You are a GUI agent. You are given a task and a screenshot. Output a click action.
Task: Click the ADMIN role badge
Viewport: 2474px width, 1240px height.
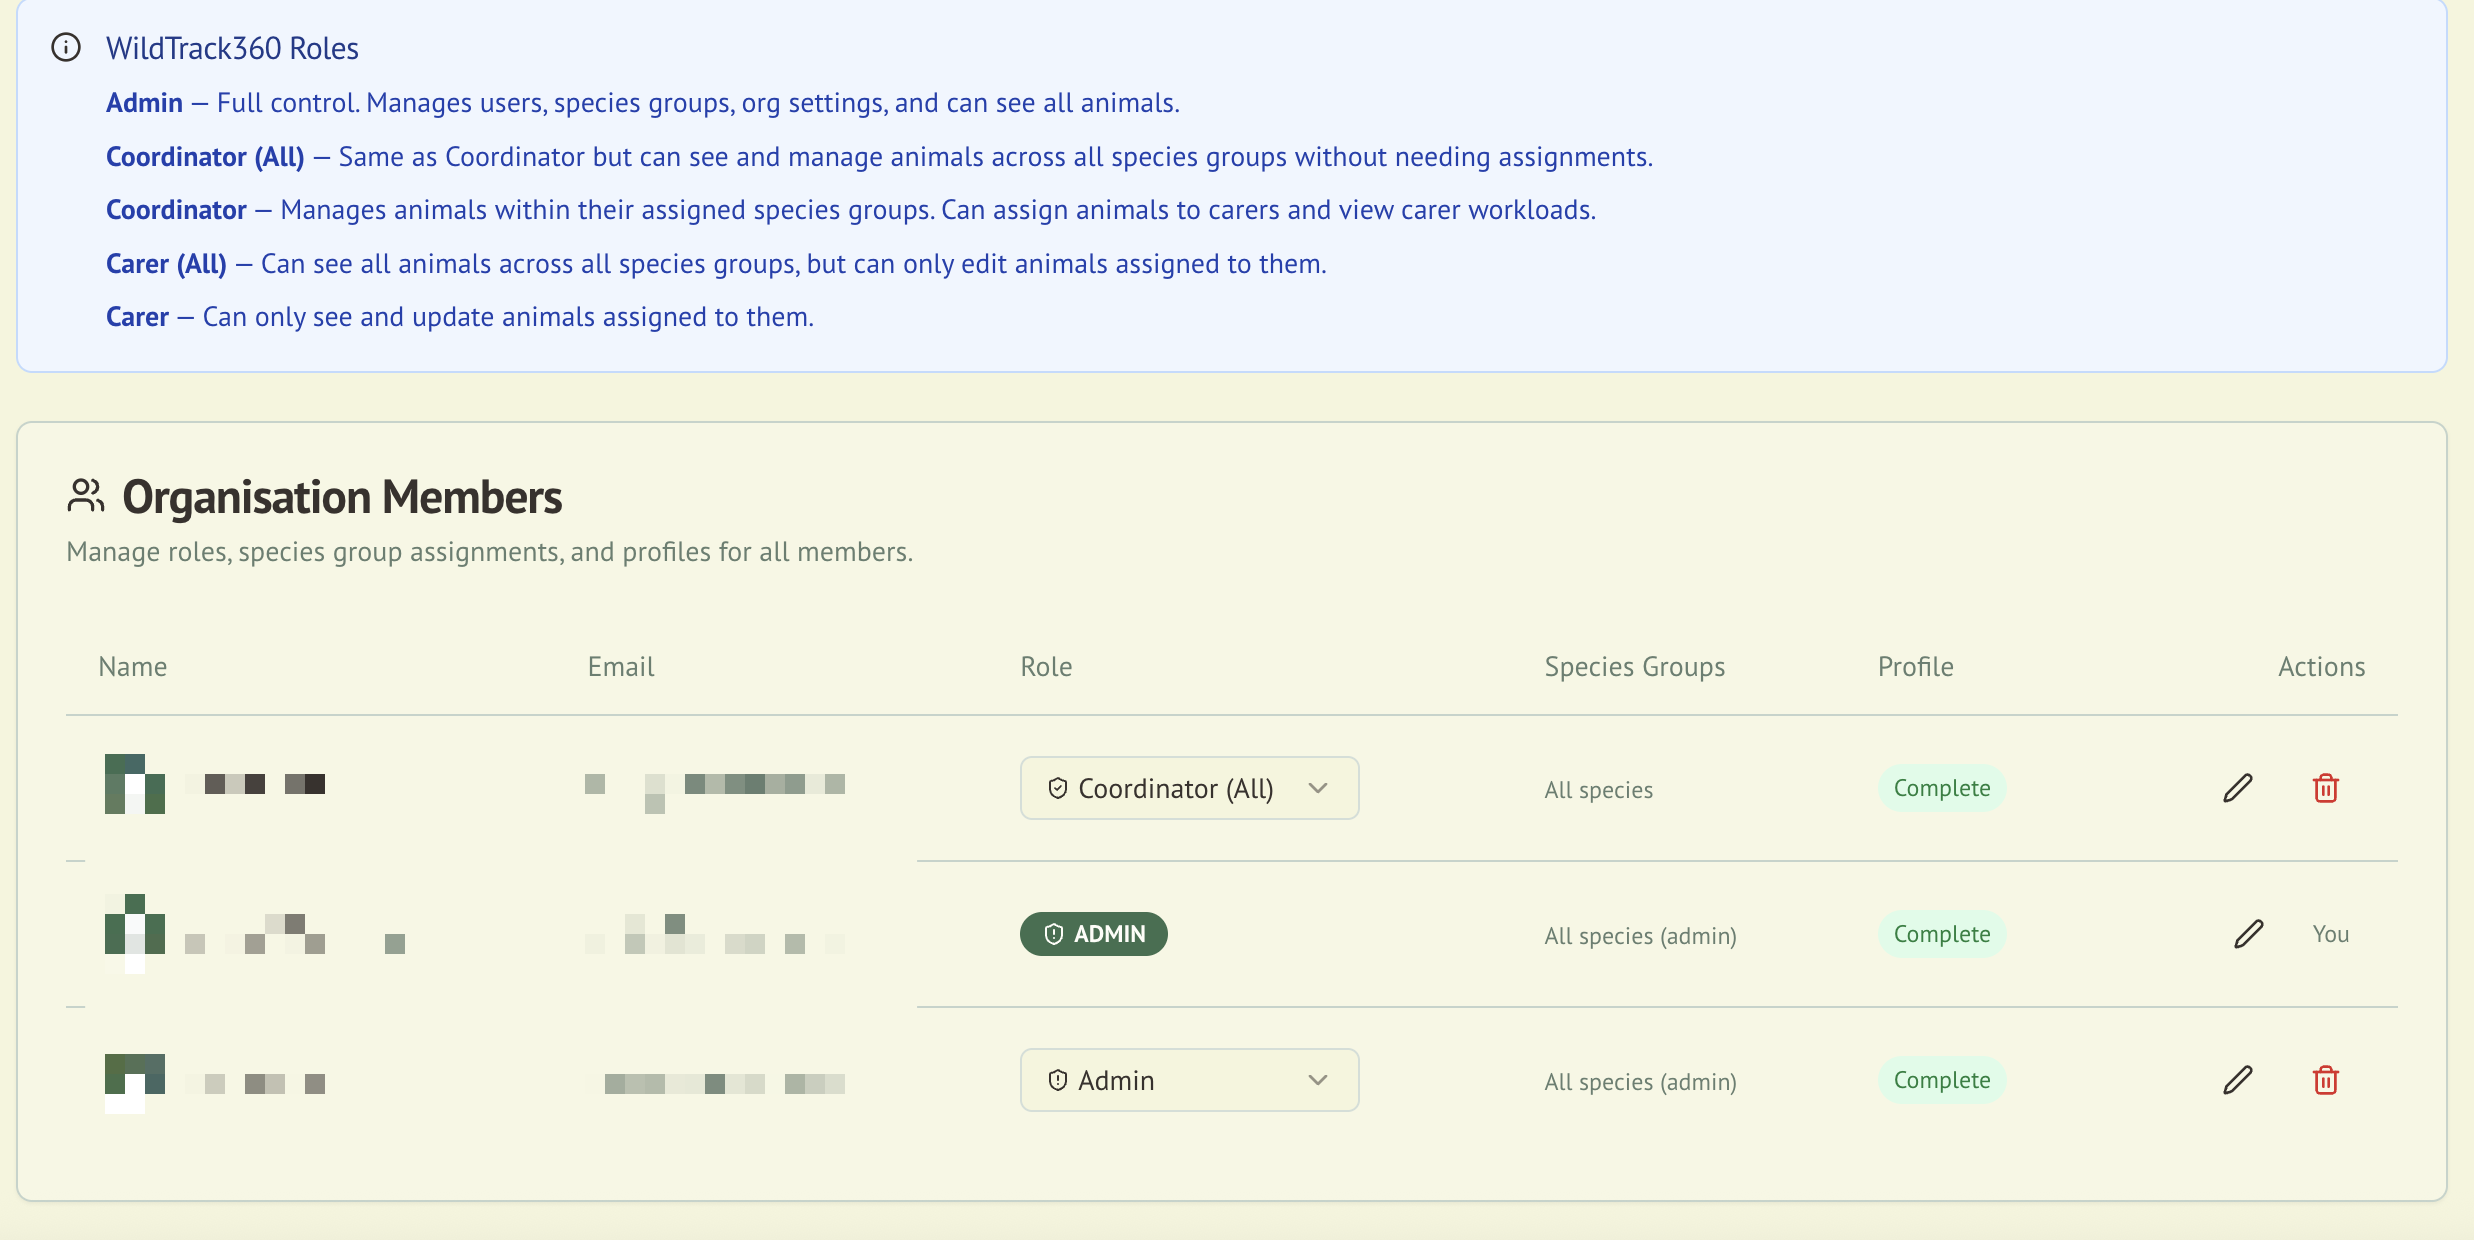(1093, 934)
